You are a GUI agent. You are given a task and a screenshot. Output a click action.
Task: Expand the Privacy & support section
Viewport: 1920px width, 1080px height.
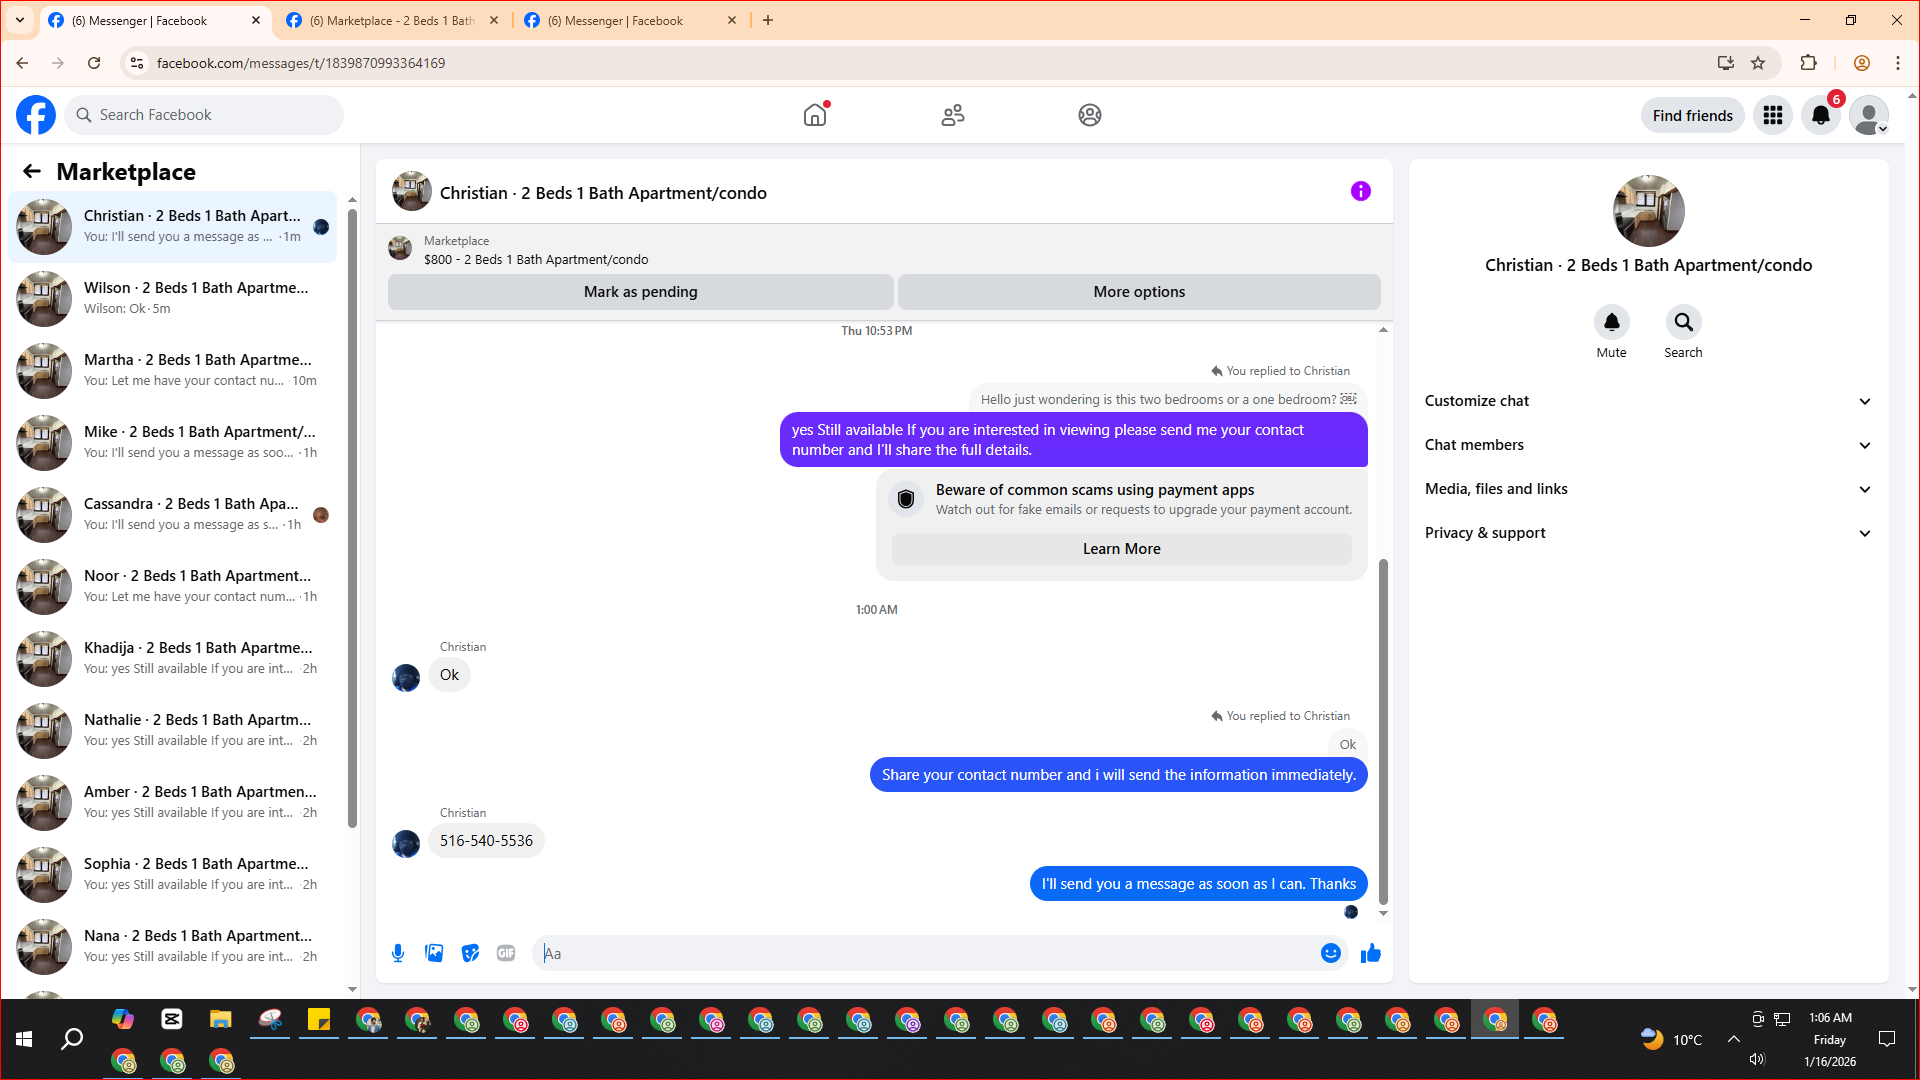[x=1647, y=533]
